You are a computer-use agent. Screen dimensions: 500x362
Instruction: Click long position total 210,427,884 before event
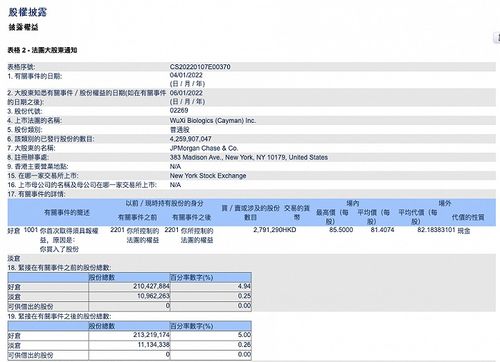tap(151, 286)
